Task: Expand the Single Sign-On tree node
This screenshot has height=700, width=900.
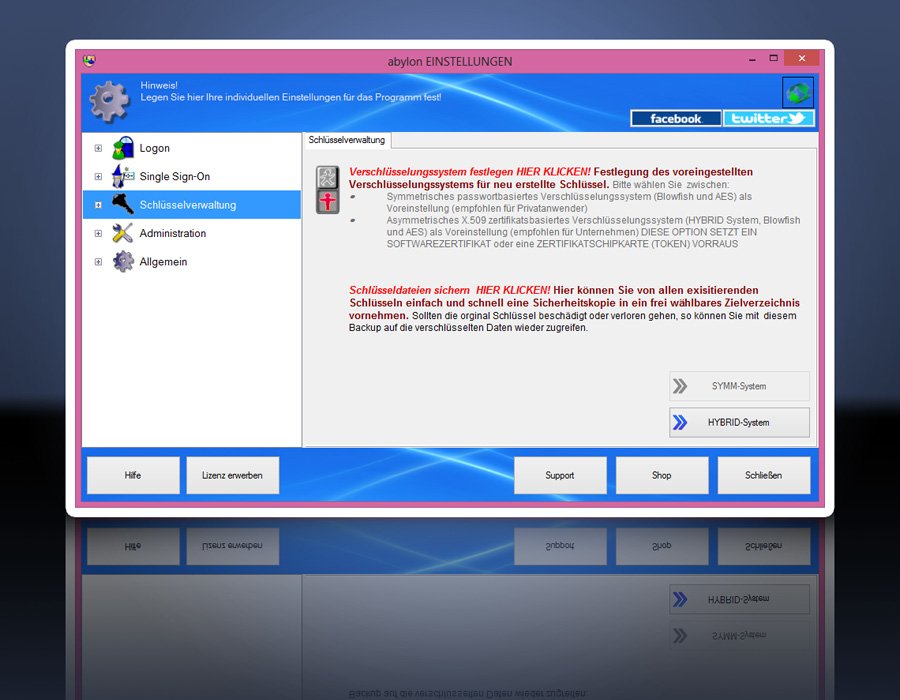Action: tap(98, 176)
